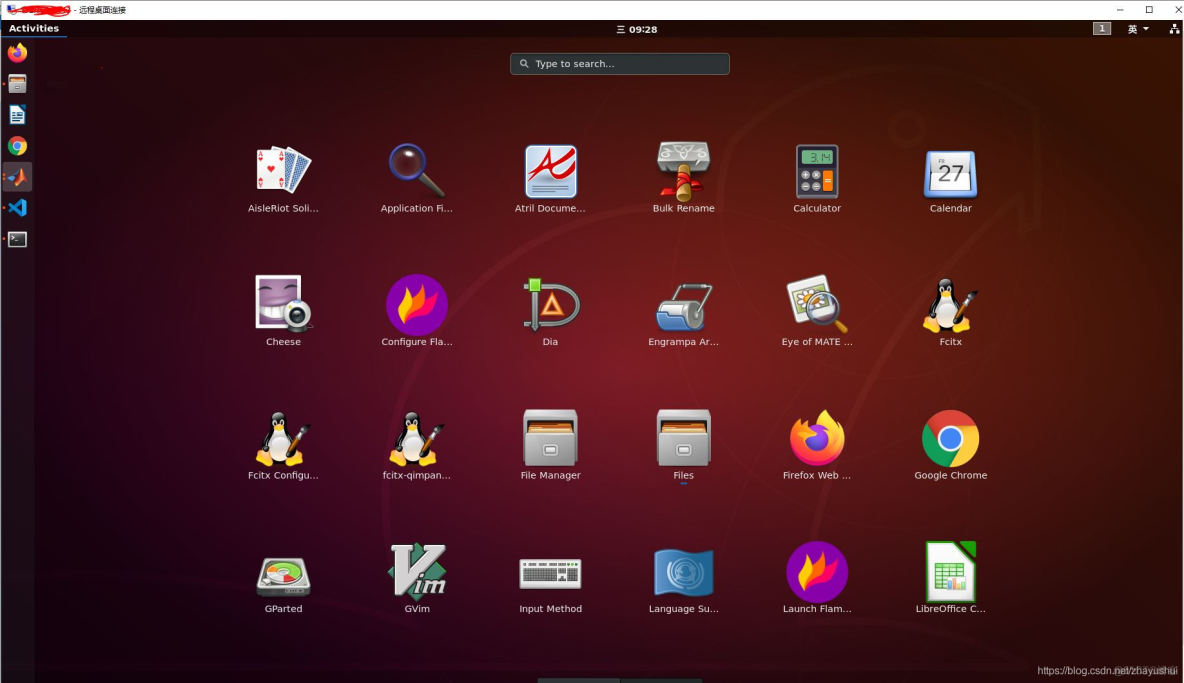Screen dimensions: 1184x683
Task: Open input language dropdown in top bar
Action: [1138, 29]
